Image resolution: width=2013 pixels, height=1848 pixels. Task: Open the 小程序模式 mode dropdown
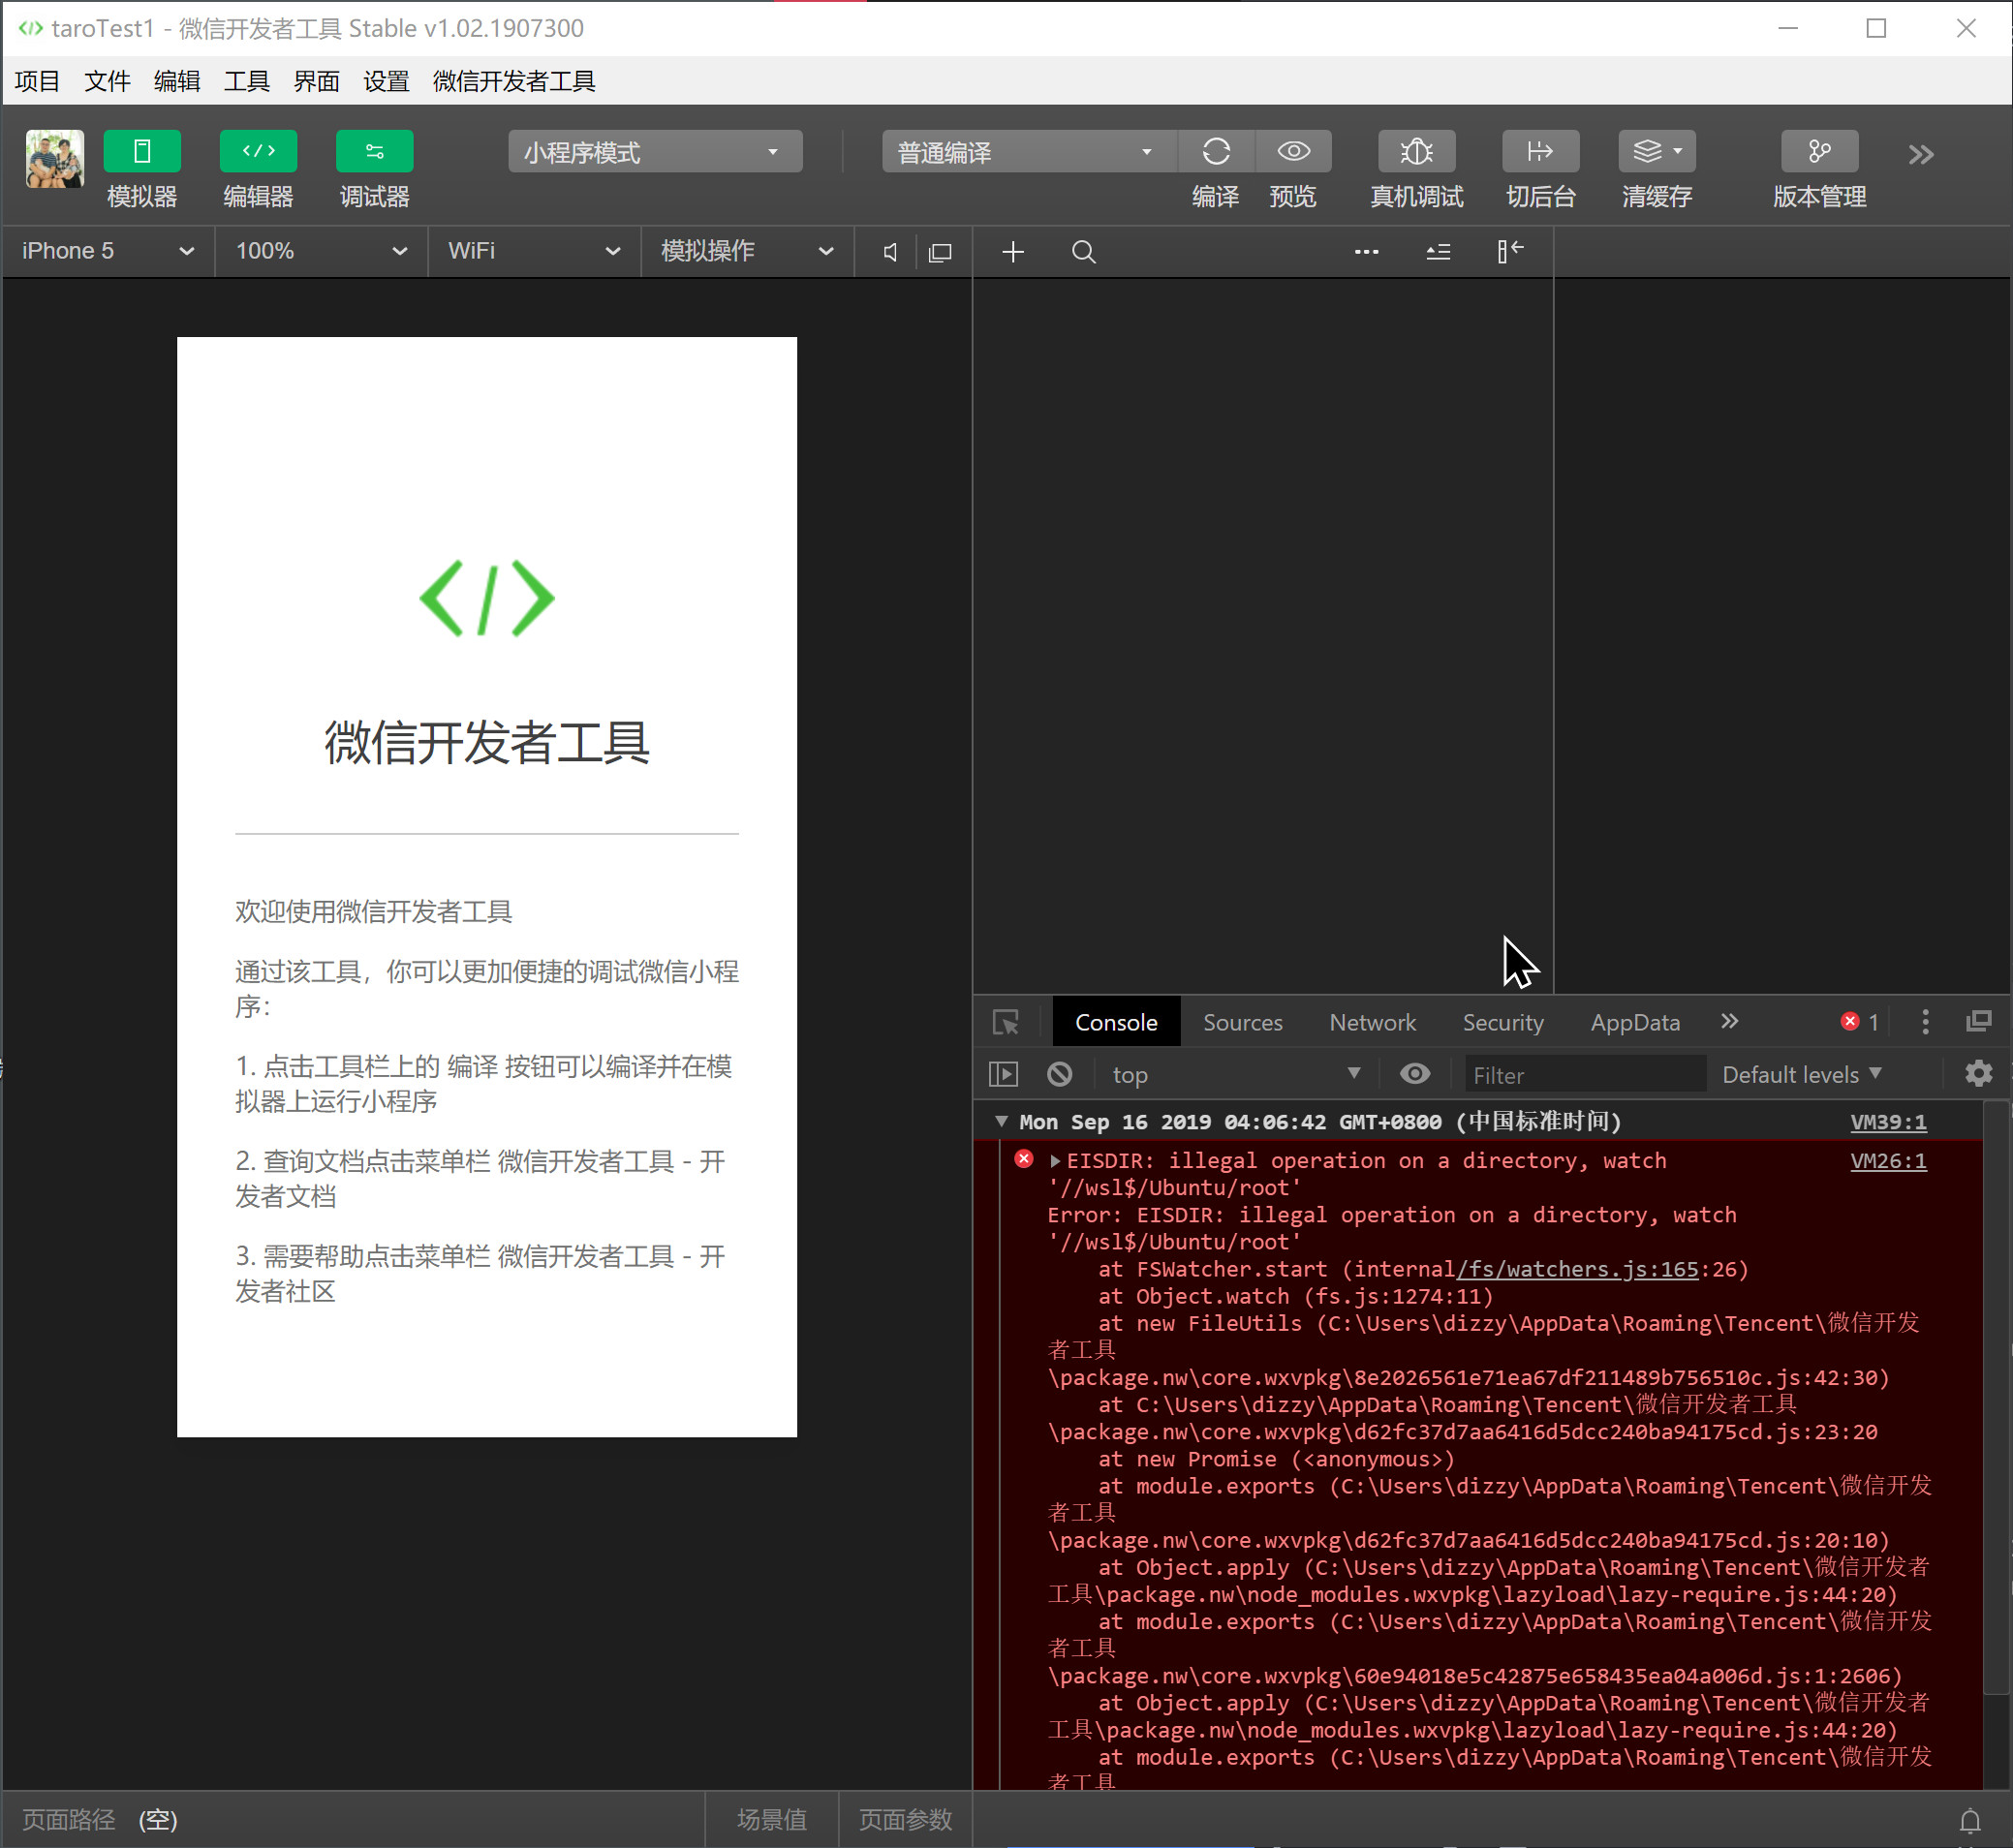coord(655,152)
